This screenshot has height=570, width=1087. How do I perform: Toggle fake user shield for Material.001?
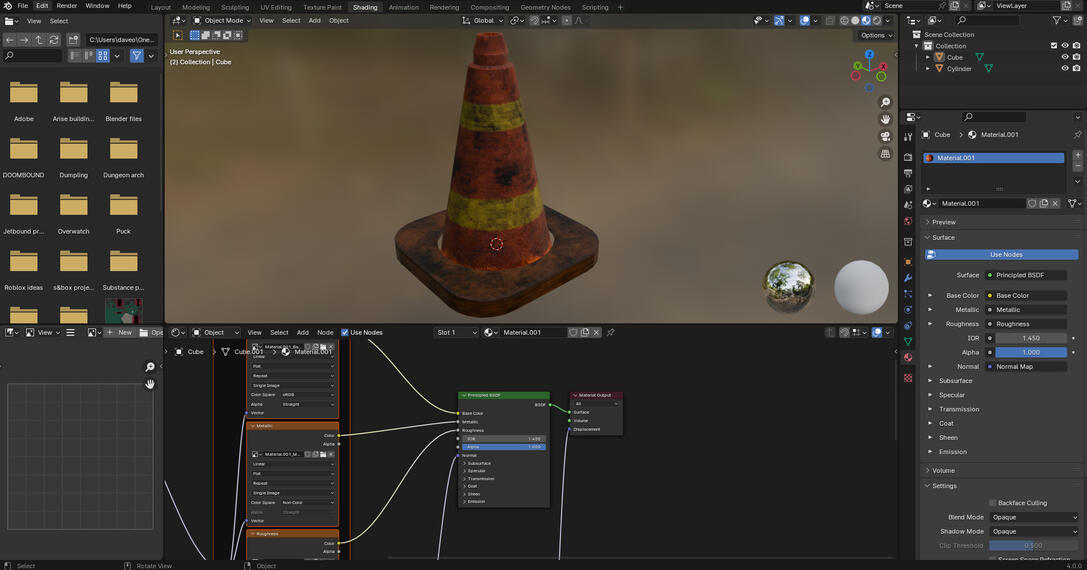tap(1032, 203)
